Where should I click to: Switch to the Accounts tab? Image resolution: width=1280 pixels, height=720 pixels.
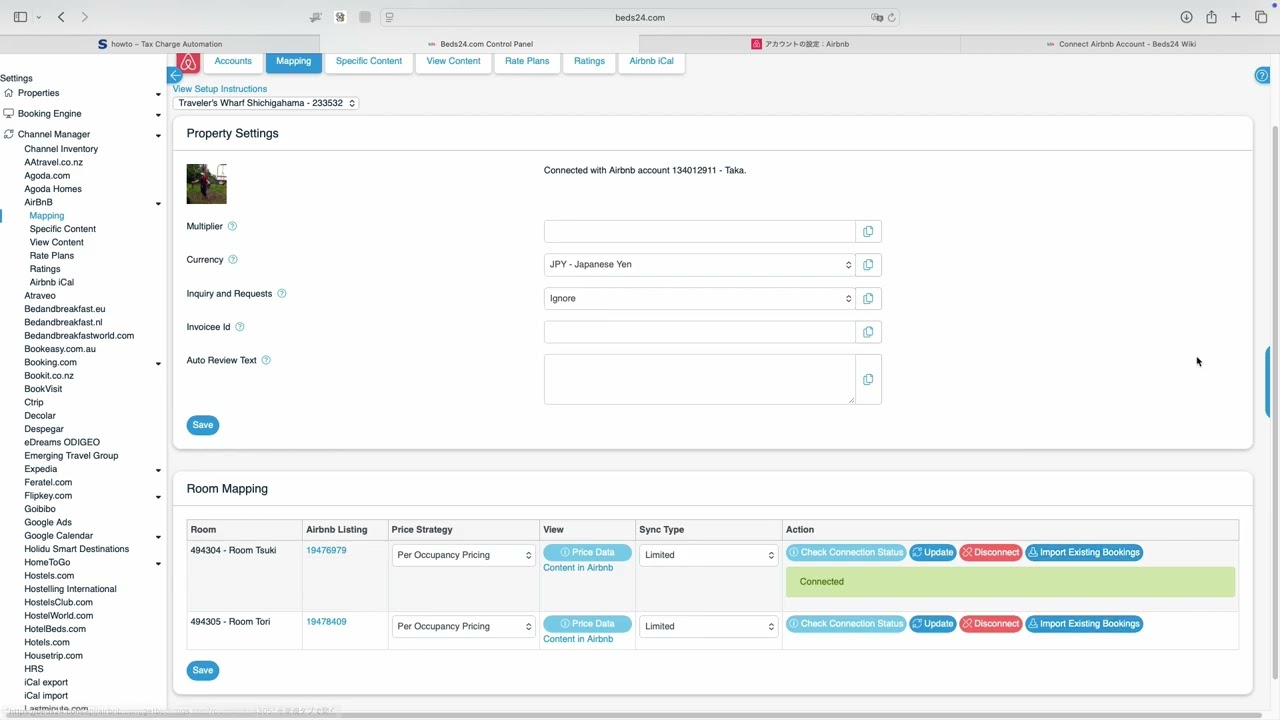point(233,62)
